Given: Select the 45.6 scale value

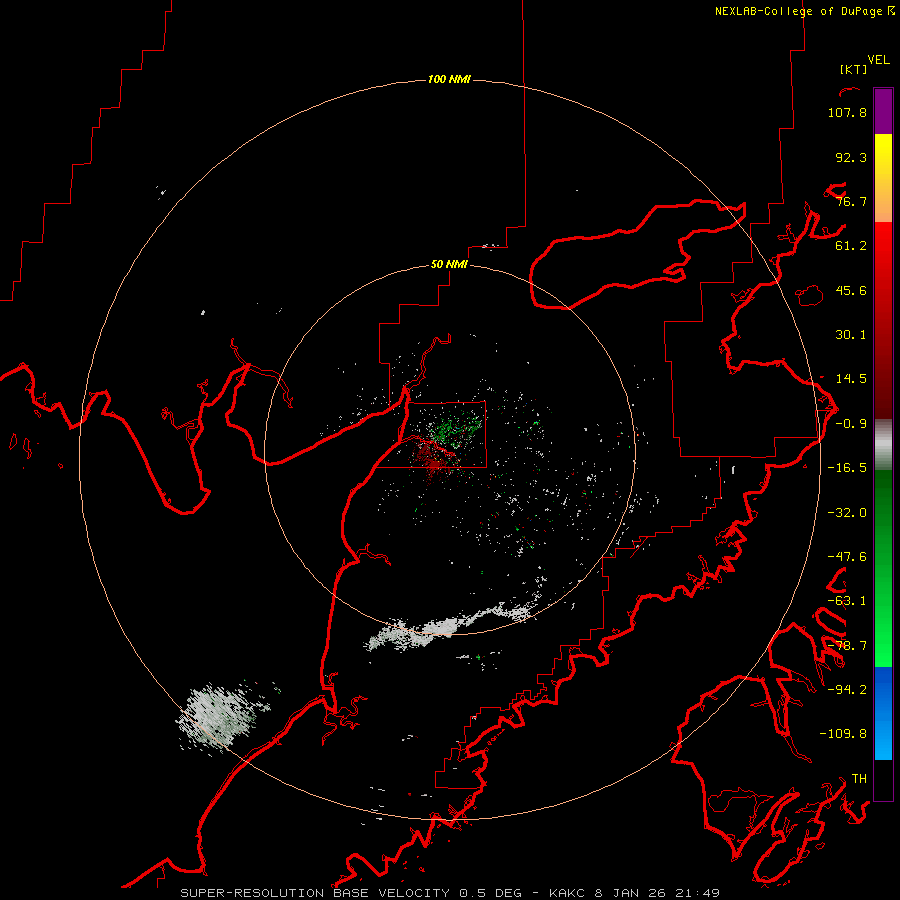Looking at the screenshot, I should click(851, 290).
